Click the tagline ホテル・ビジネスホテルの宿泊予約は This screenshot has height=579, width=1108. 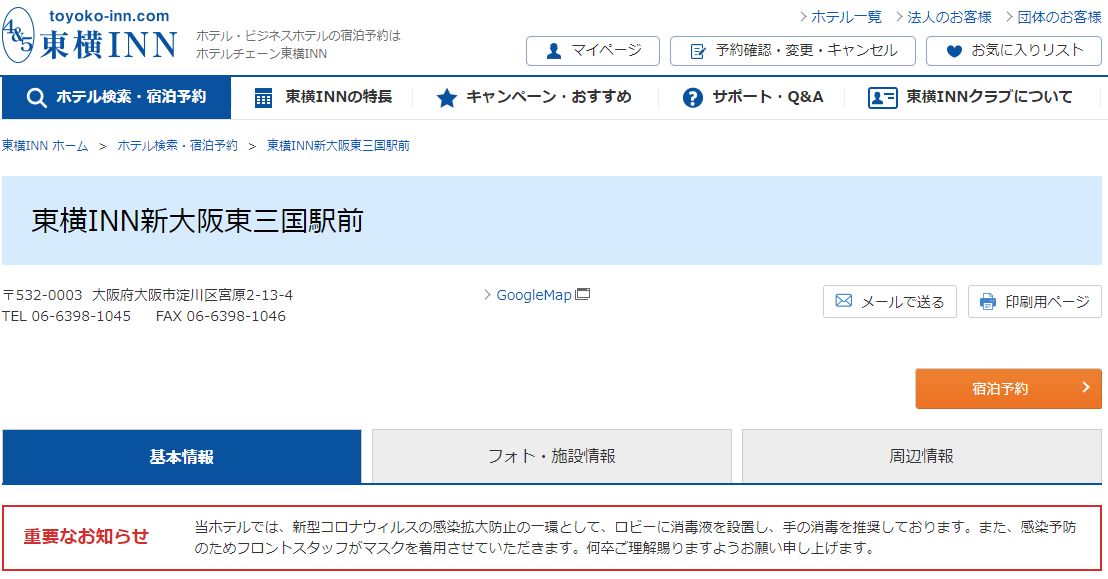coord(298,35)
